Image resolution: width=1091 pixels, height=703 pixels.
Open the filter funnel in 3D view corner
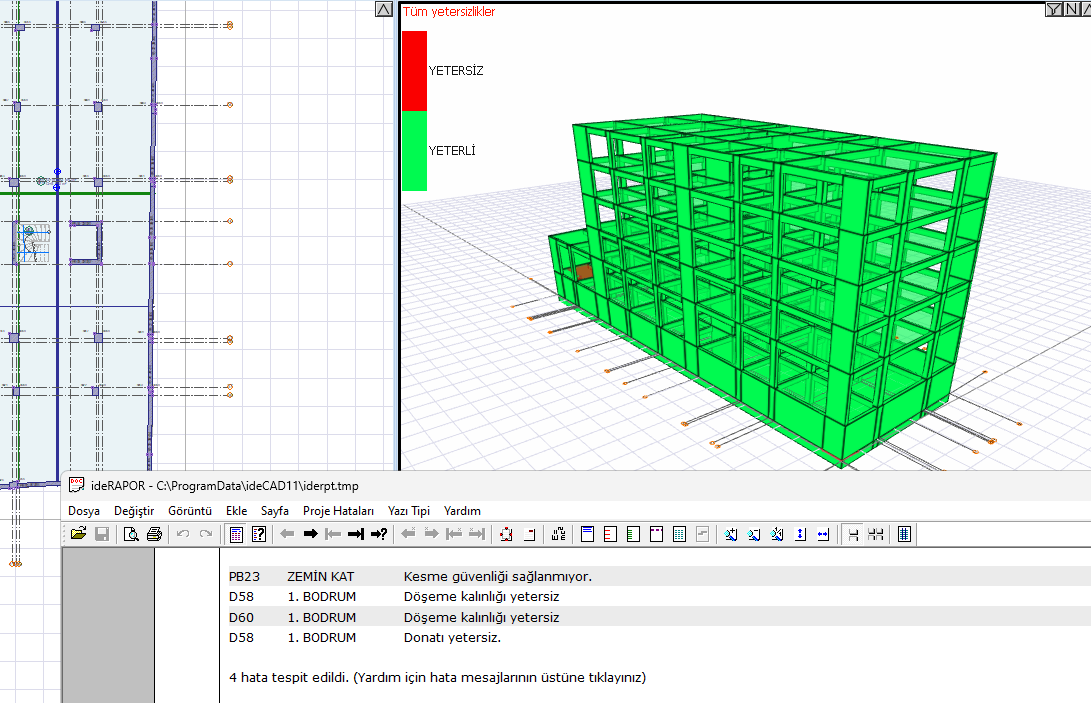(x=1053, y=9)
